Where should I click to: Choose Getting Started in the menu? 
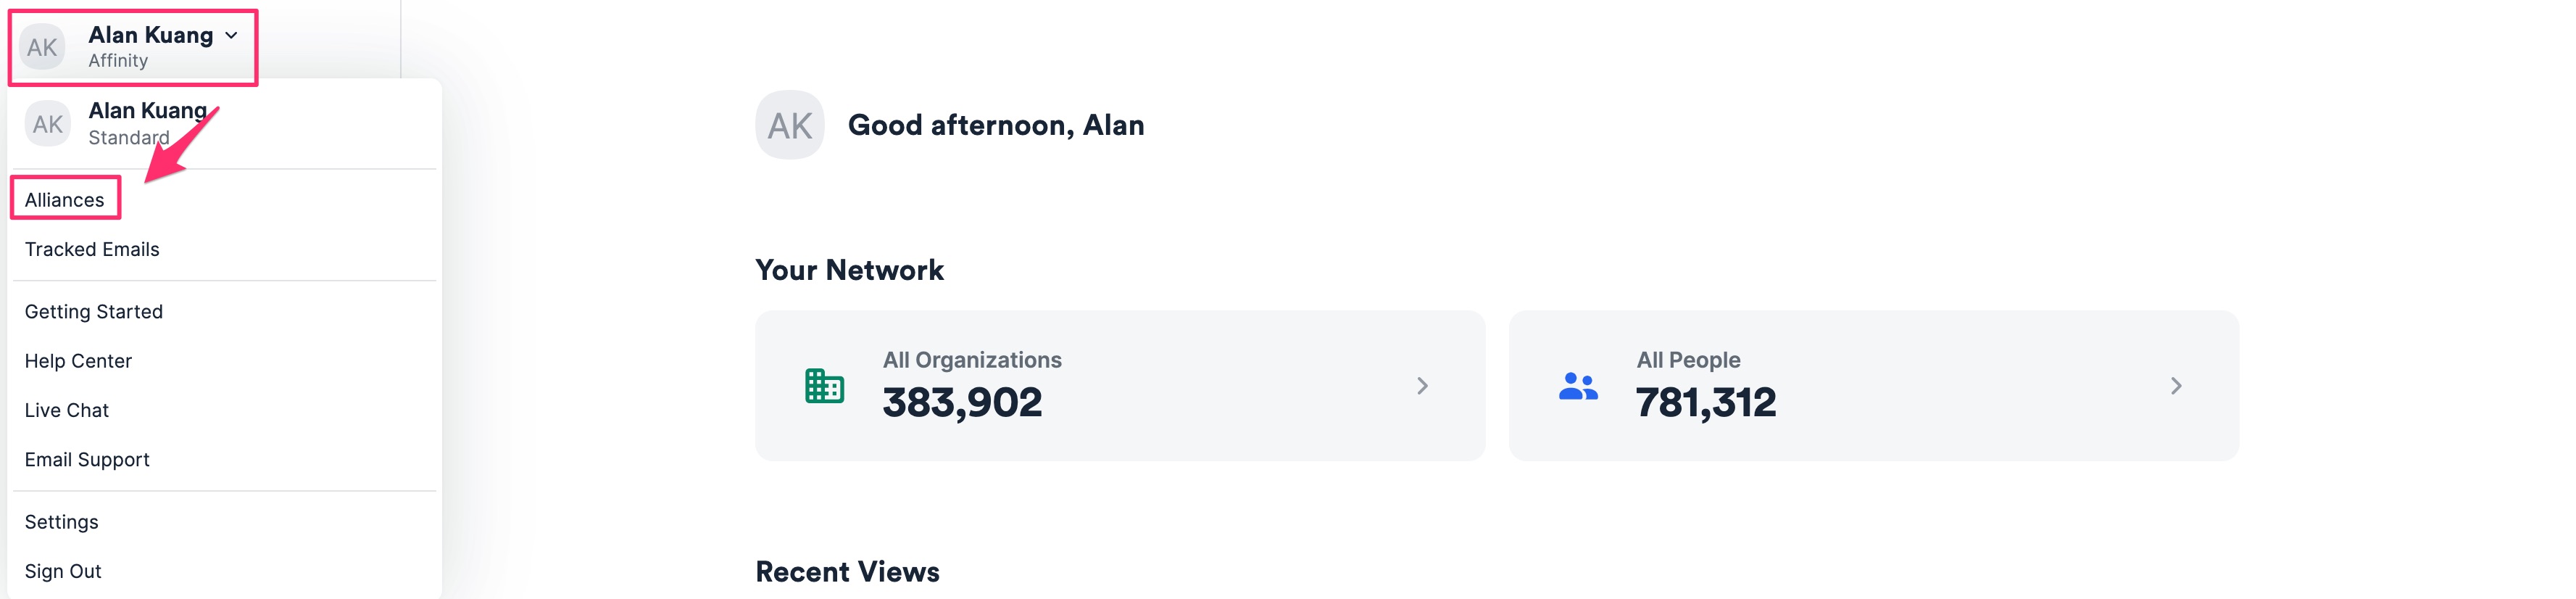tap(94, 312)
